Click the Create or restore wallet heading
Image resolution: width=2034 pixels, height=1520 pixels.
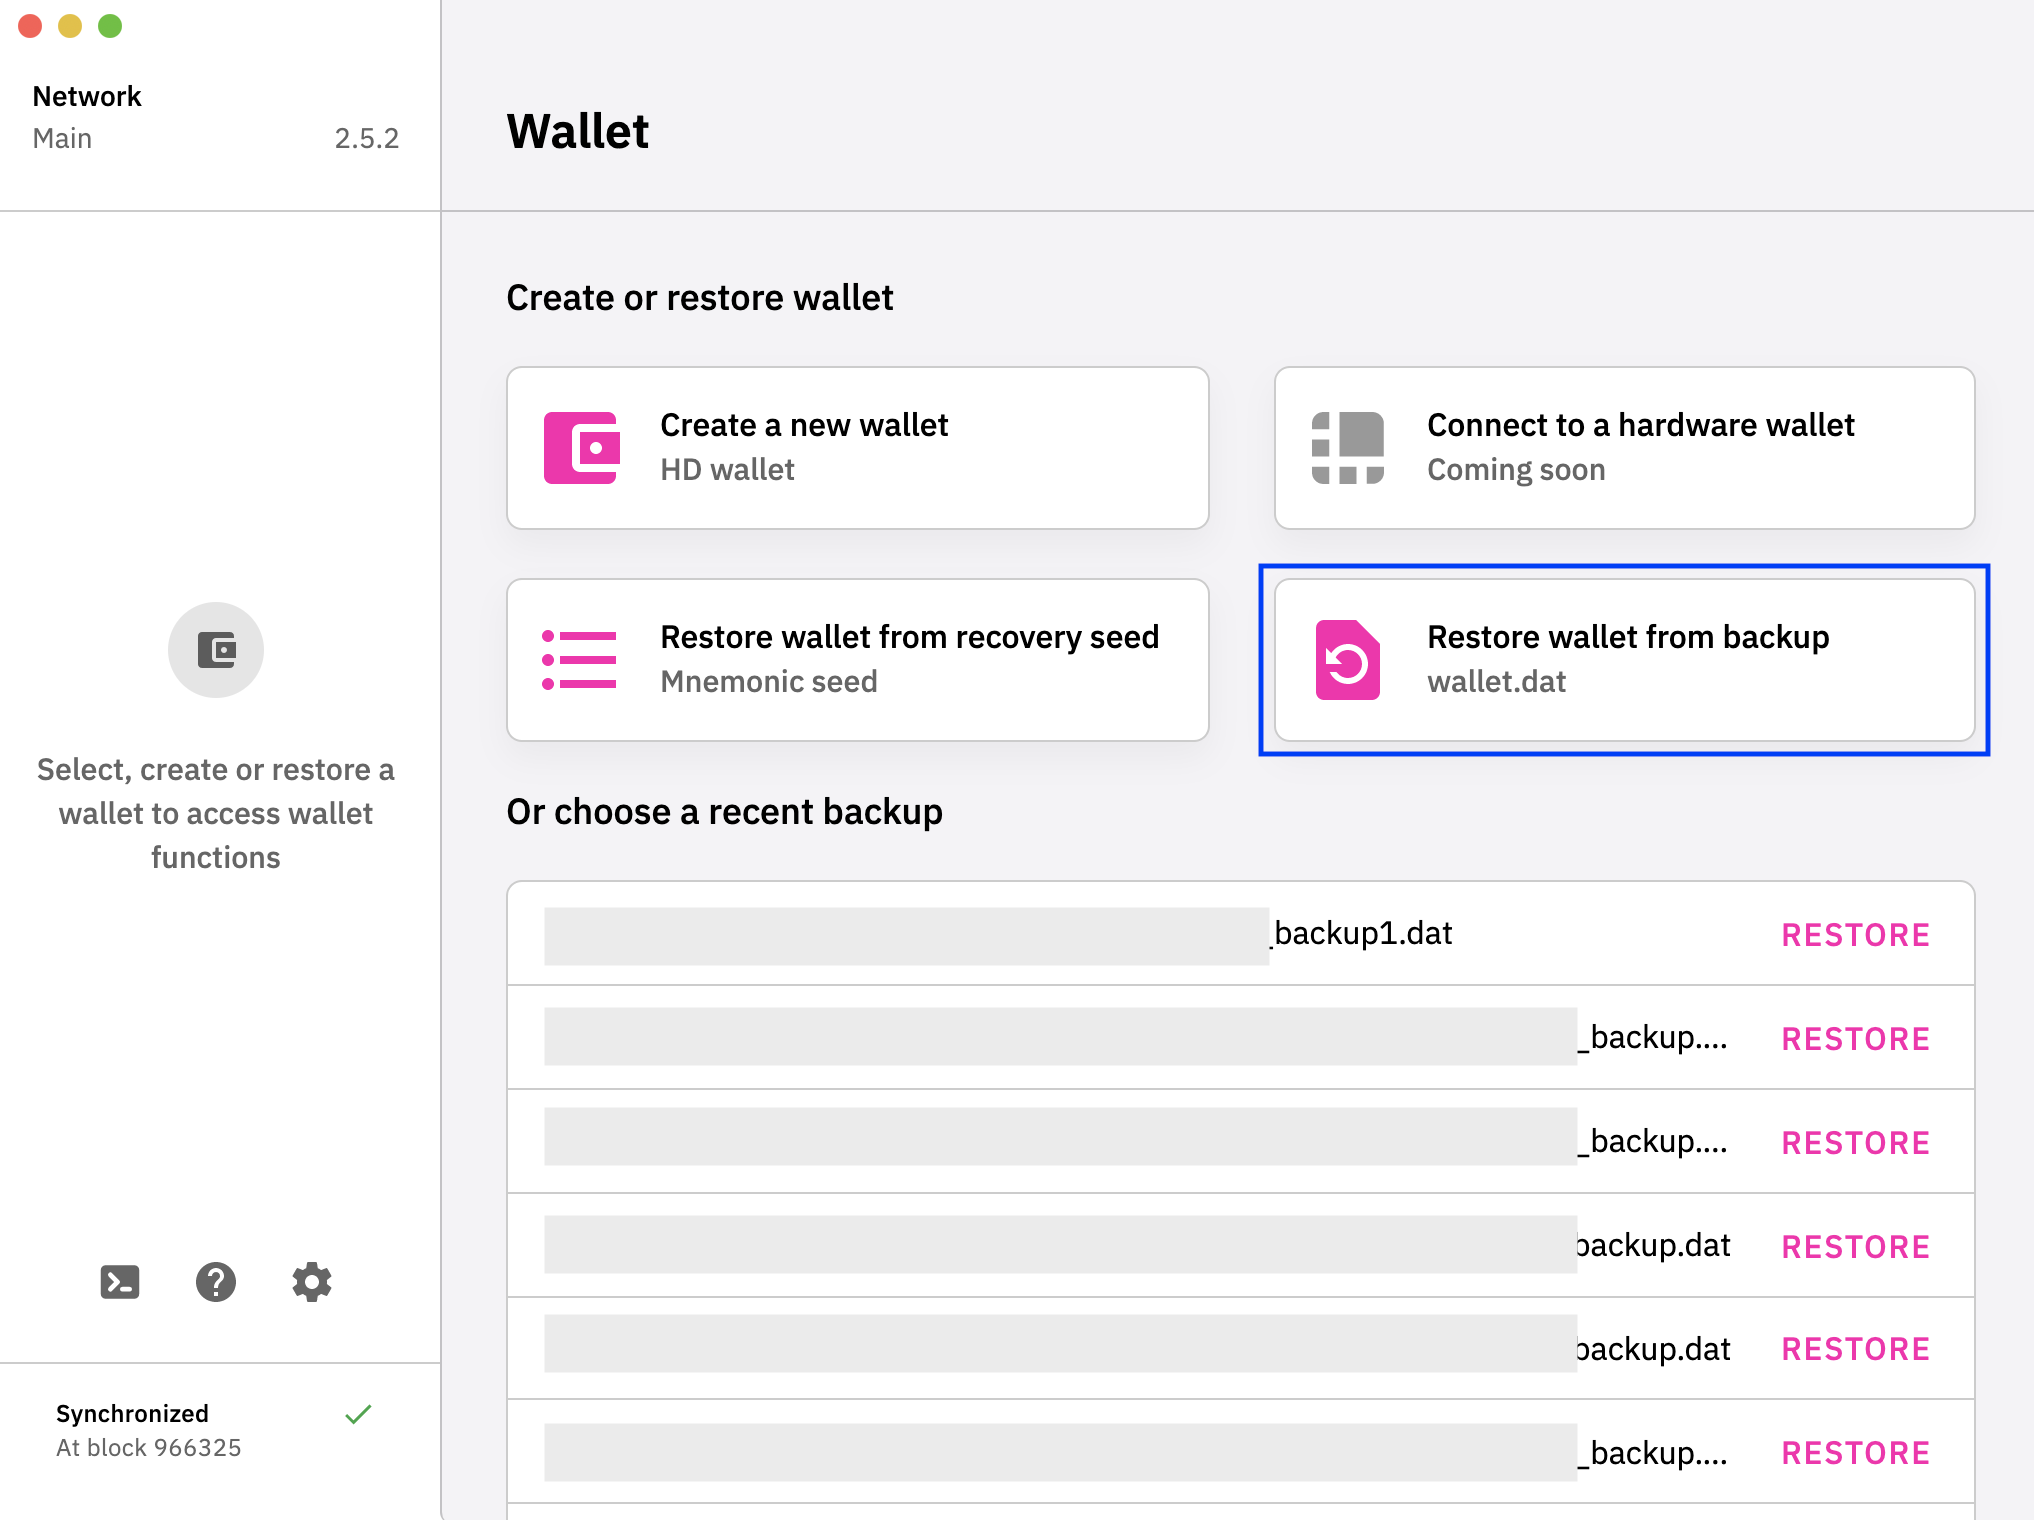point(700,298)
